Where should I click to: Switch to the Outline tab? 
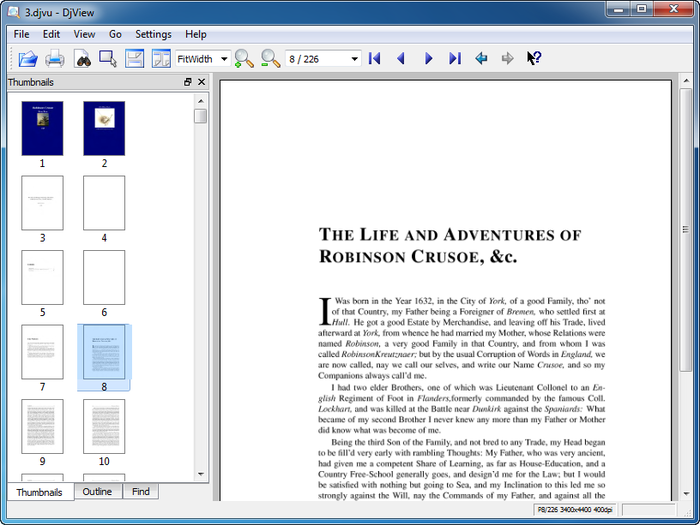[x=97, y=492]
